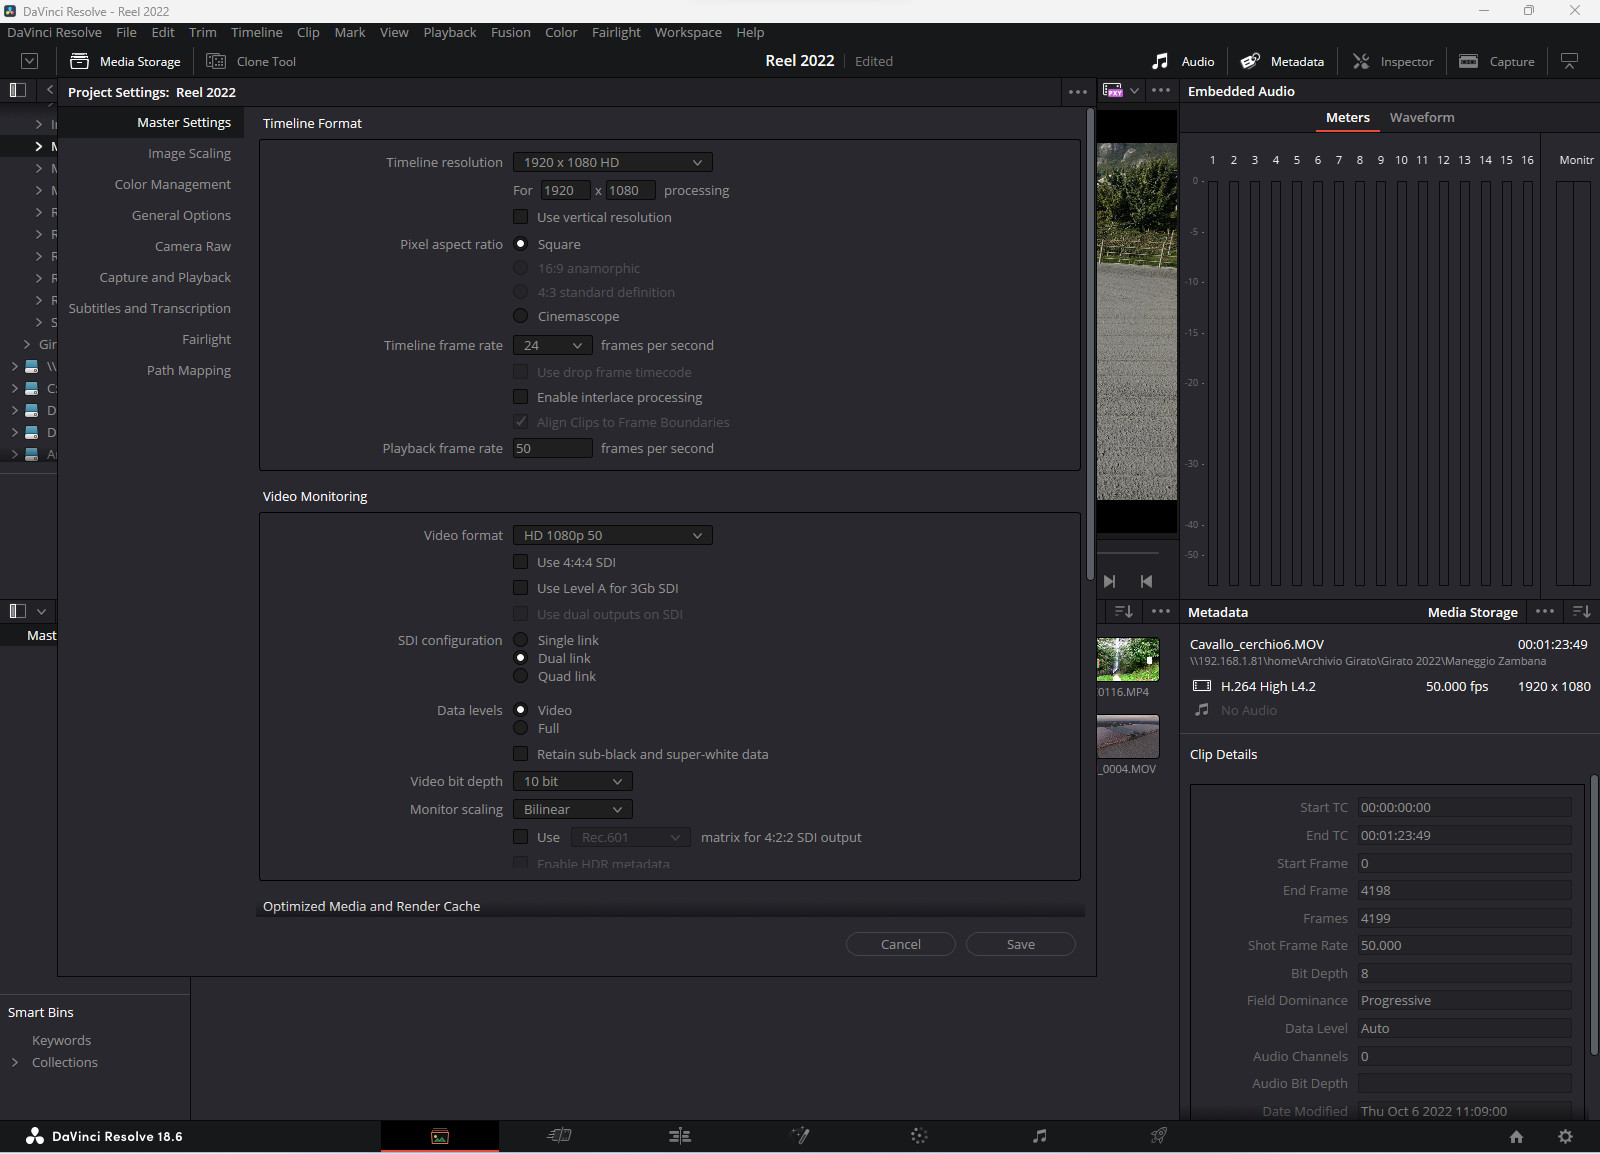Viewport: 1600px width, 1154px height.
Task: Click the Keywords smart bin
Action: (x=61, y=1040)
